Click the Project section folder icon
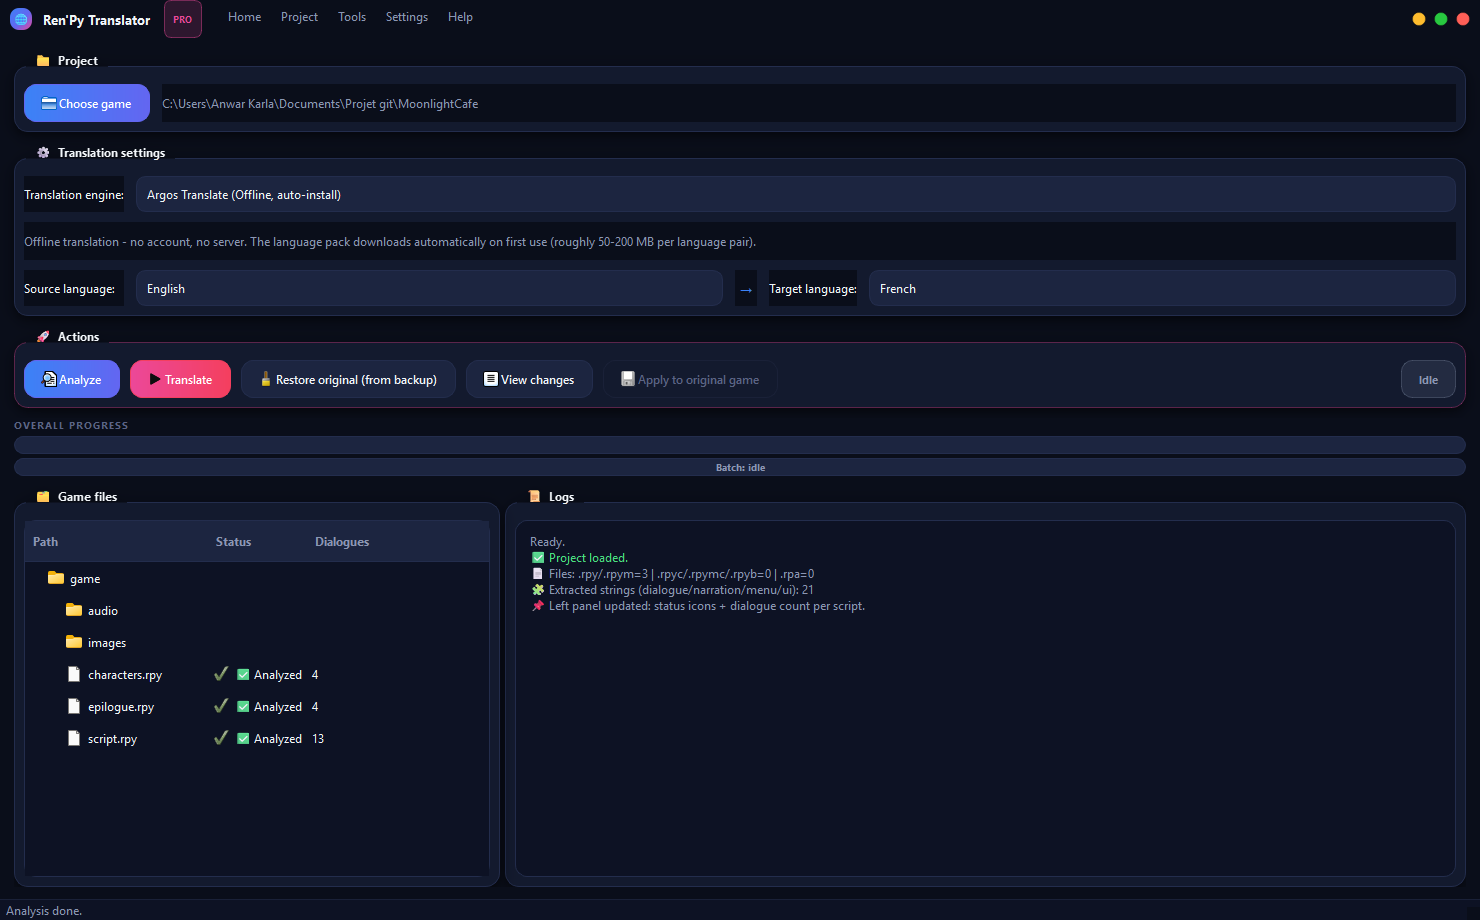1480x920 pixels. (43, 60)
